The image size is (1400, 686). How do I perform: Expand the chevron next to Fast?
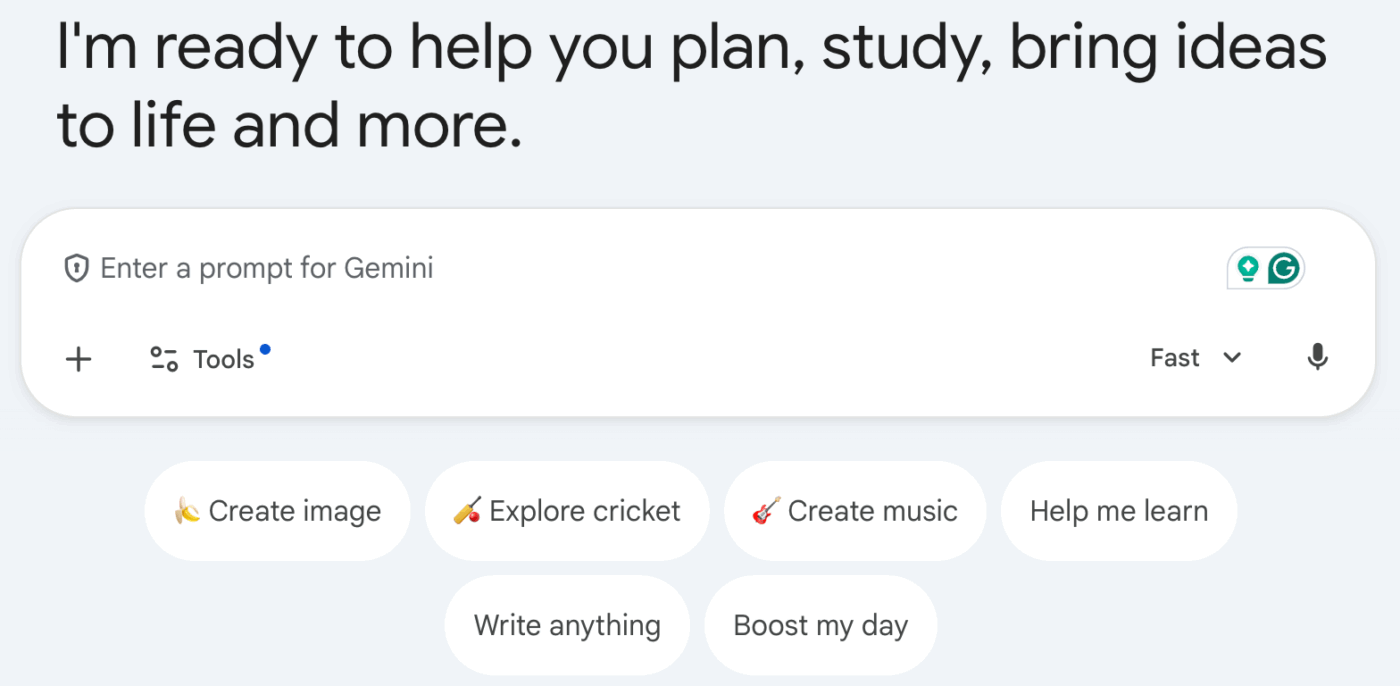click(1232, 358)
